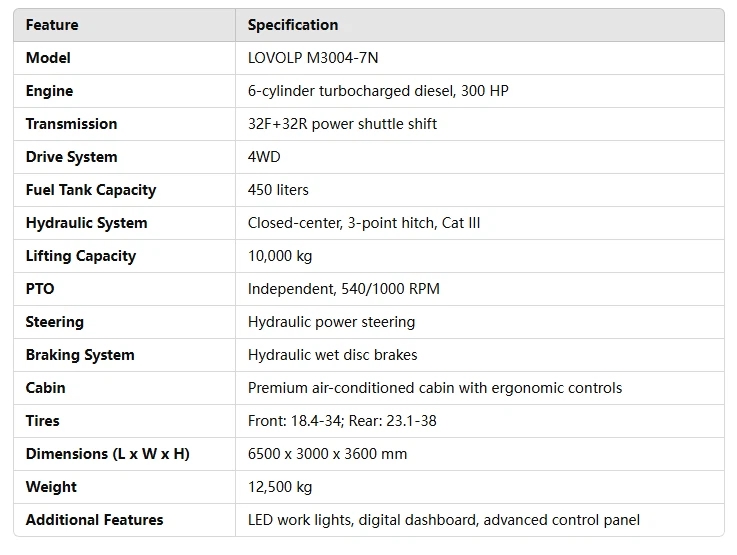Select the "PTO" feature label
The height and width of the screenshot is (555, 737).
click(x=40, y=289)
